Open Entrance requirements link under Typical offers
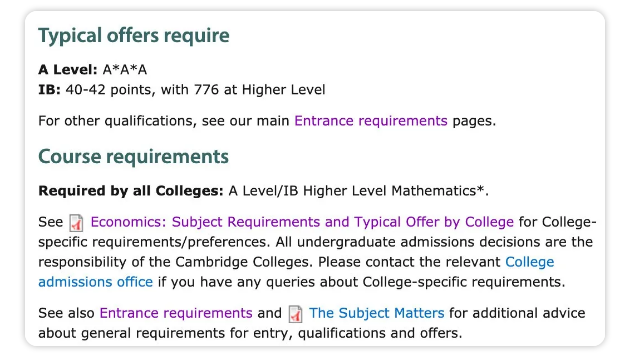Screen dimensions: 632x361 371,121
